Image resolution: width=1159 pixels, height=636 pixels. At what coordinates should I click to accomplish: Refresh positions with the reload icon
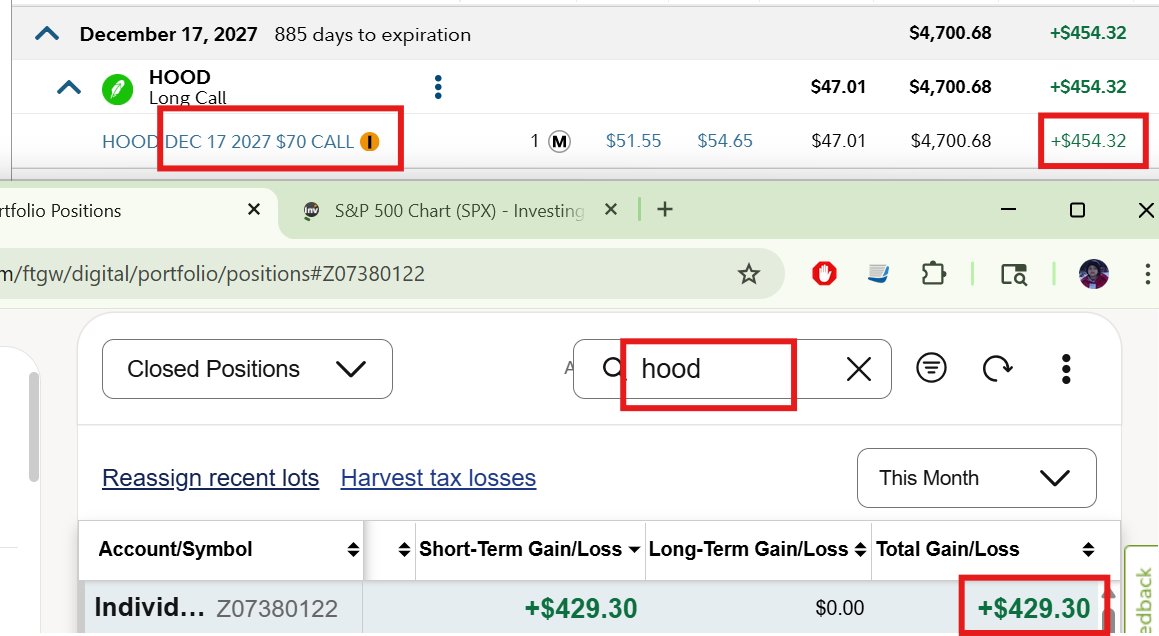point(997,368)
